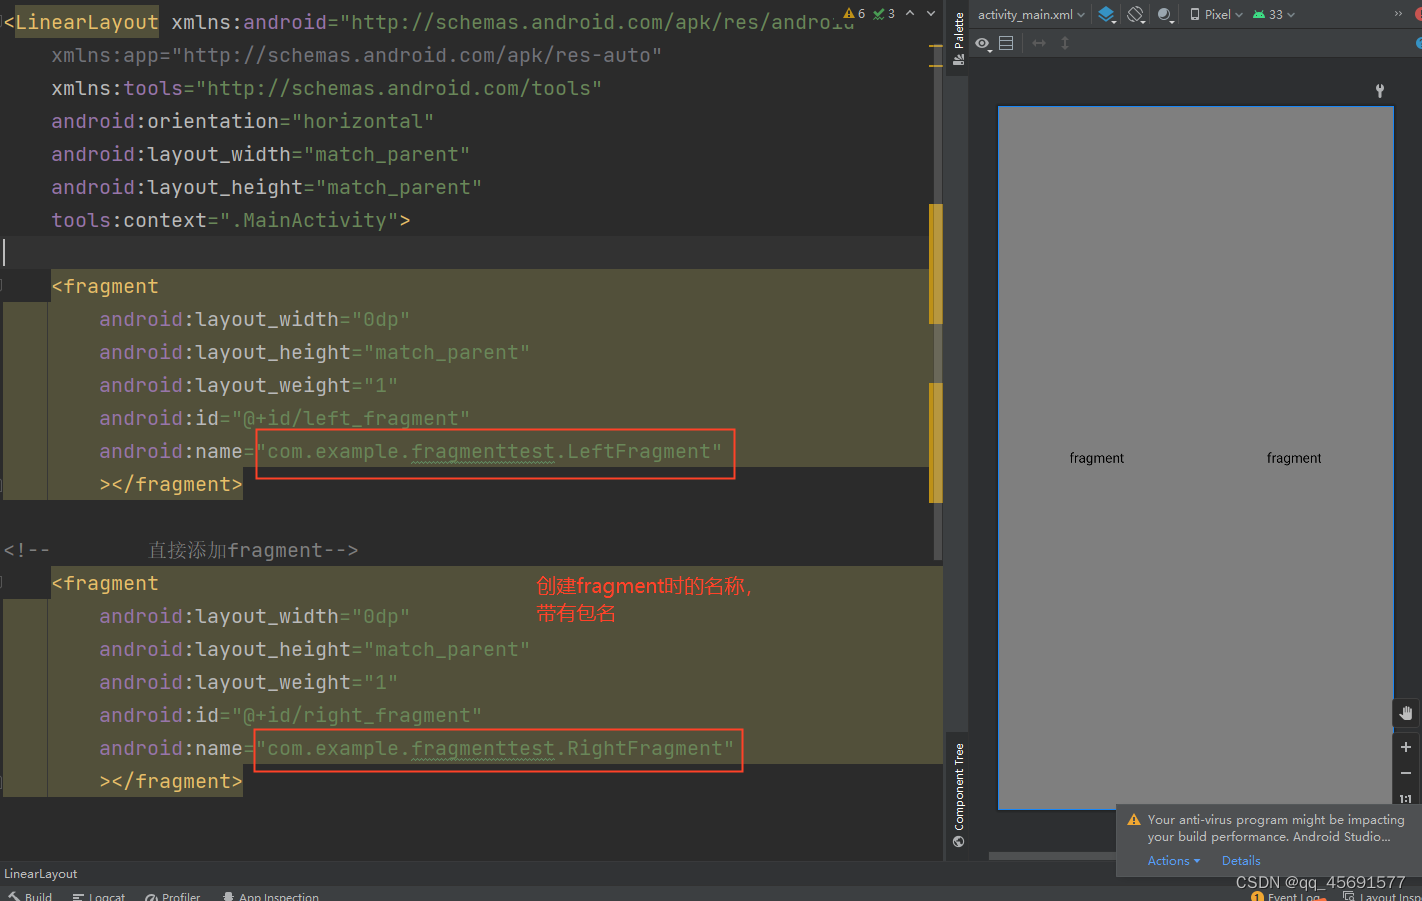Open the Palette side panel tab
The image size is (1422, 901).
point(958,38)
